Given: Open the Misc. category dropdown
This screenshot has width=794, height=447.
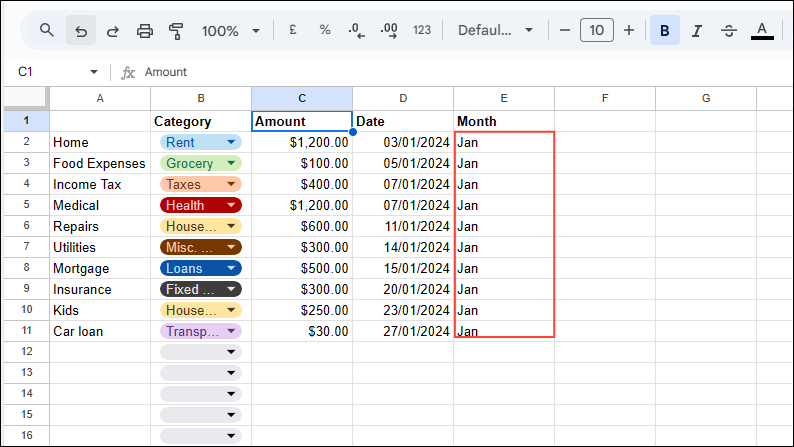Looking at the screenshot, I should coord(231,247).
